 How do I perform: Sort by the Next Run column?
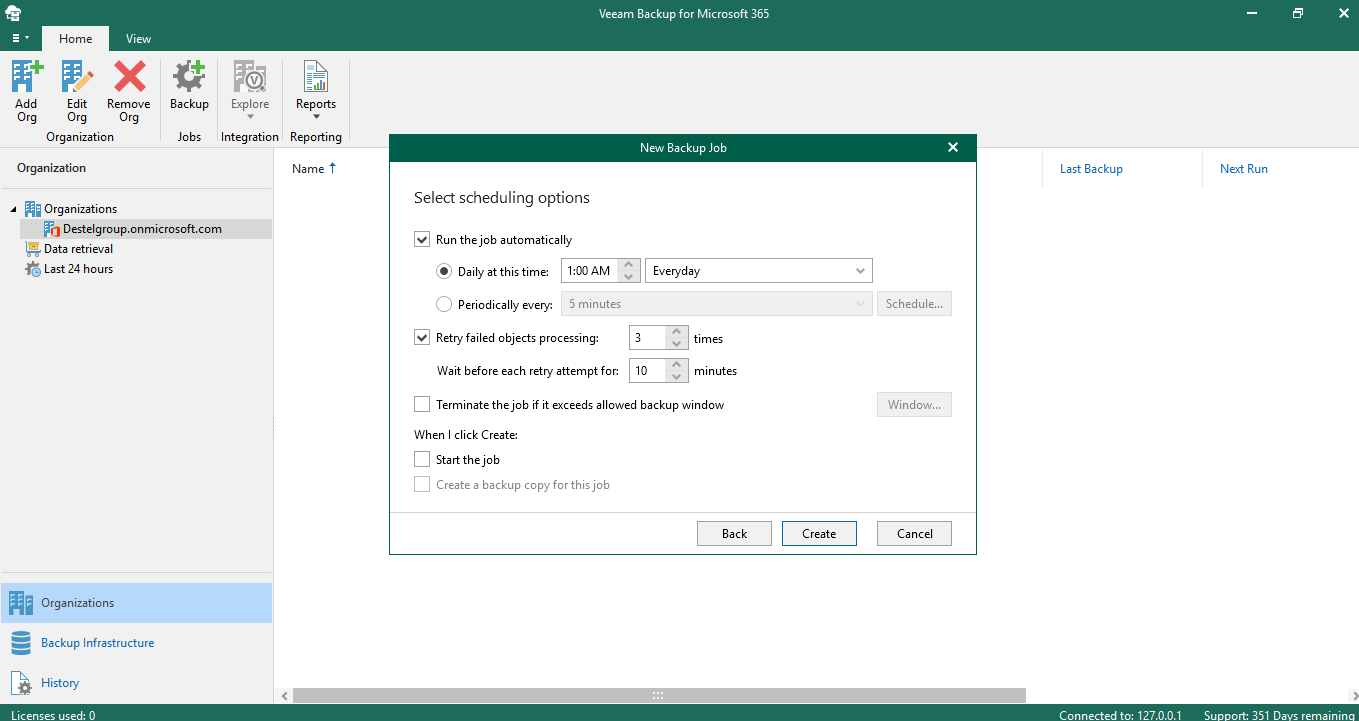(x=1243, y=169)
